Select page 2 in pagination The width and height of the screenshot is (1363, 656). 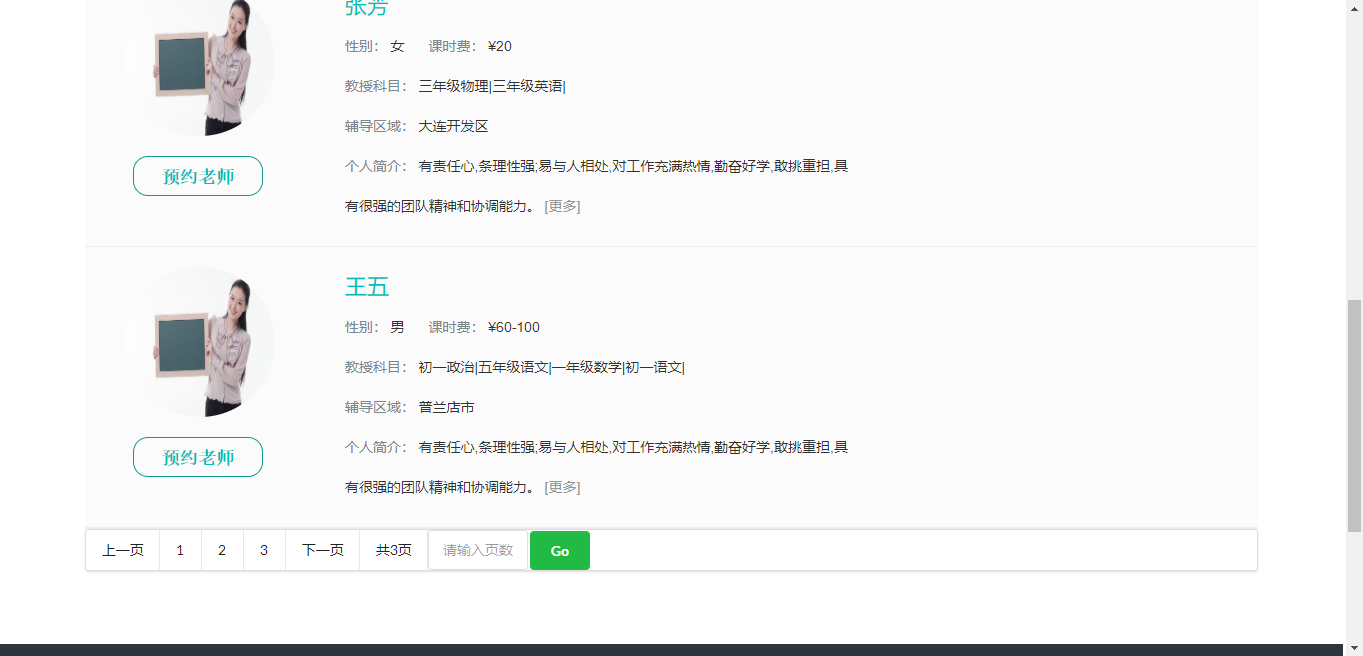(222, 550)
